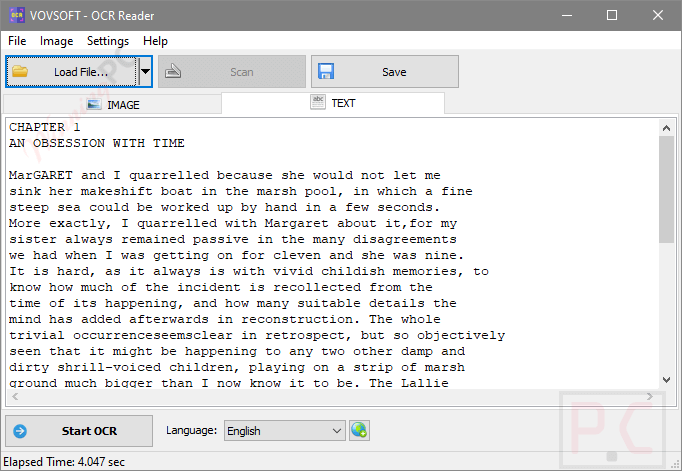Start OCR recognition
This screenshot has height=471, width=682.
[x=79, y=431]
